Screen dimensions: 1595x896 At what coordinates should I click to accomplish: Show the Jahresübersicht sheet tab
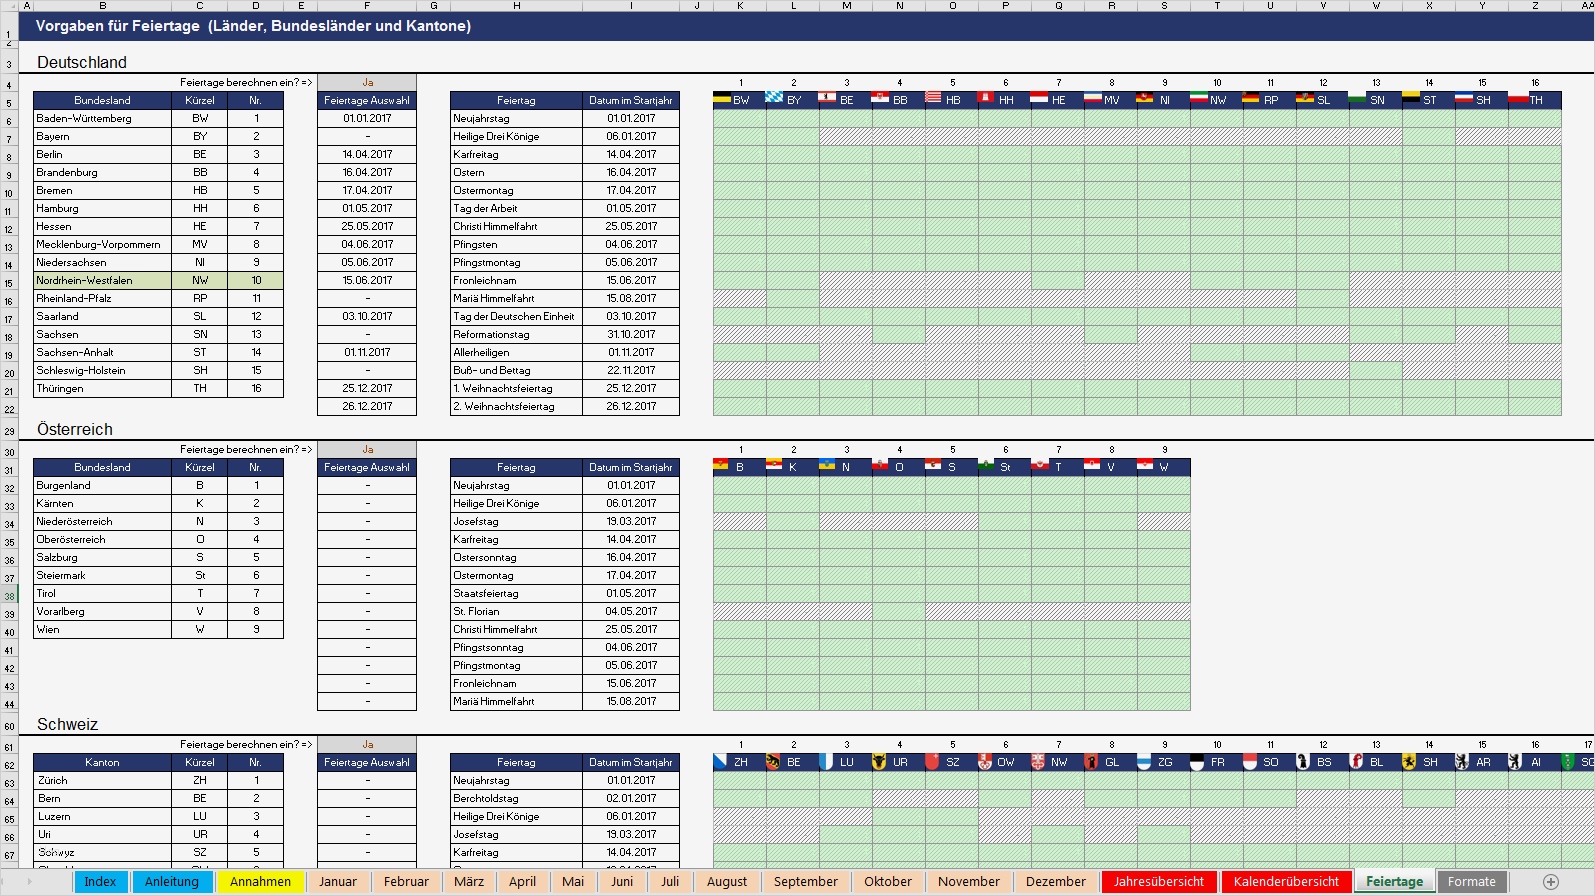point(1159,881)
